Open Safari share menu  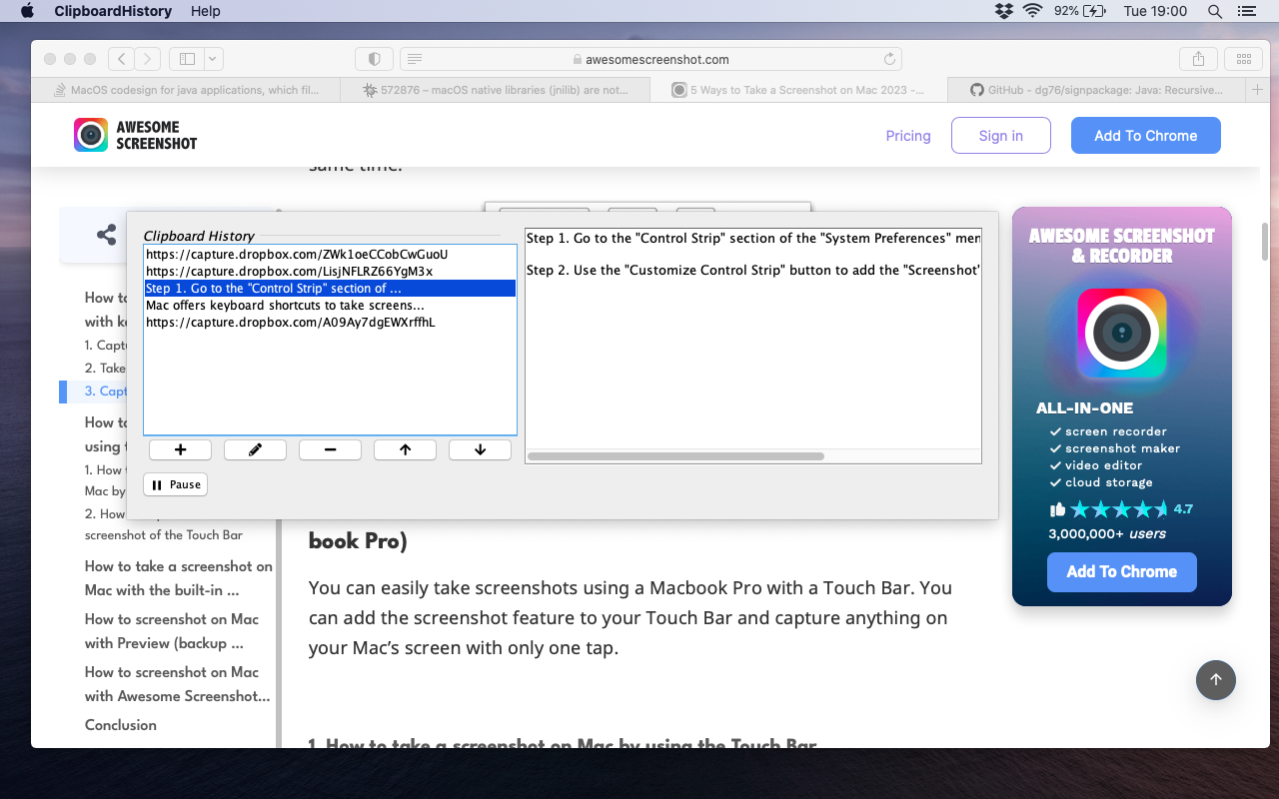[1198, 59]
